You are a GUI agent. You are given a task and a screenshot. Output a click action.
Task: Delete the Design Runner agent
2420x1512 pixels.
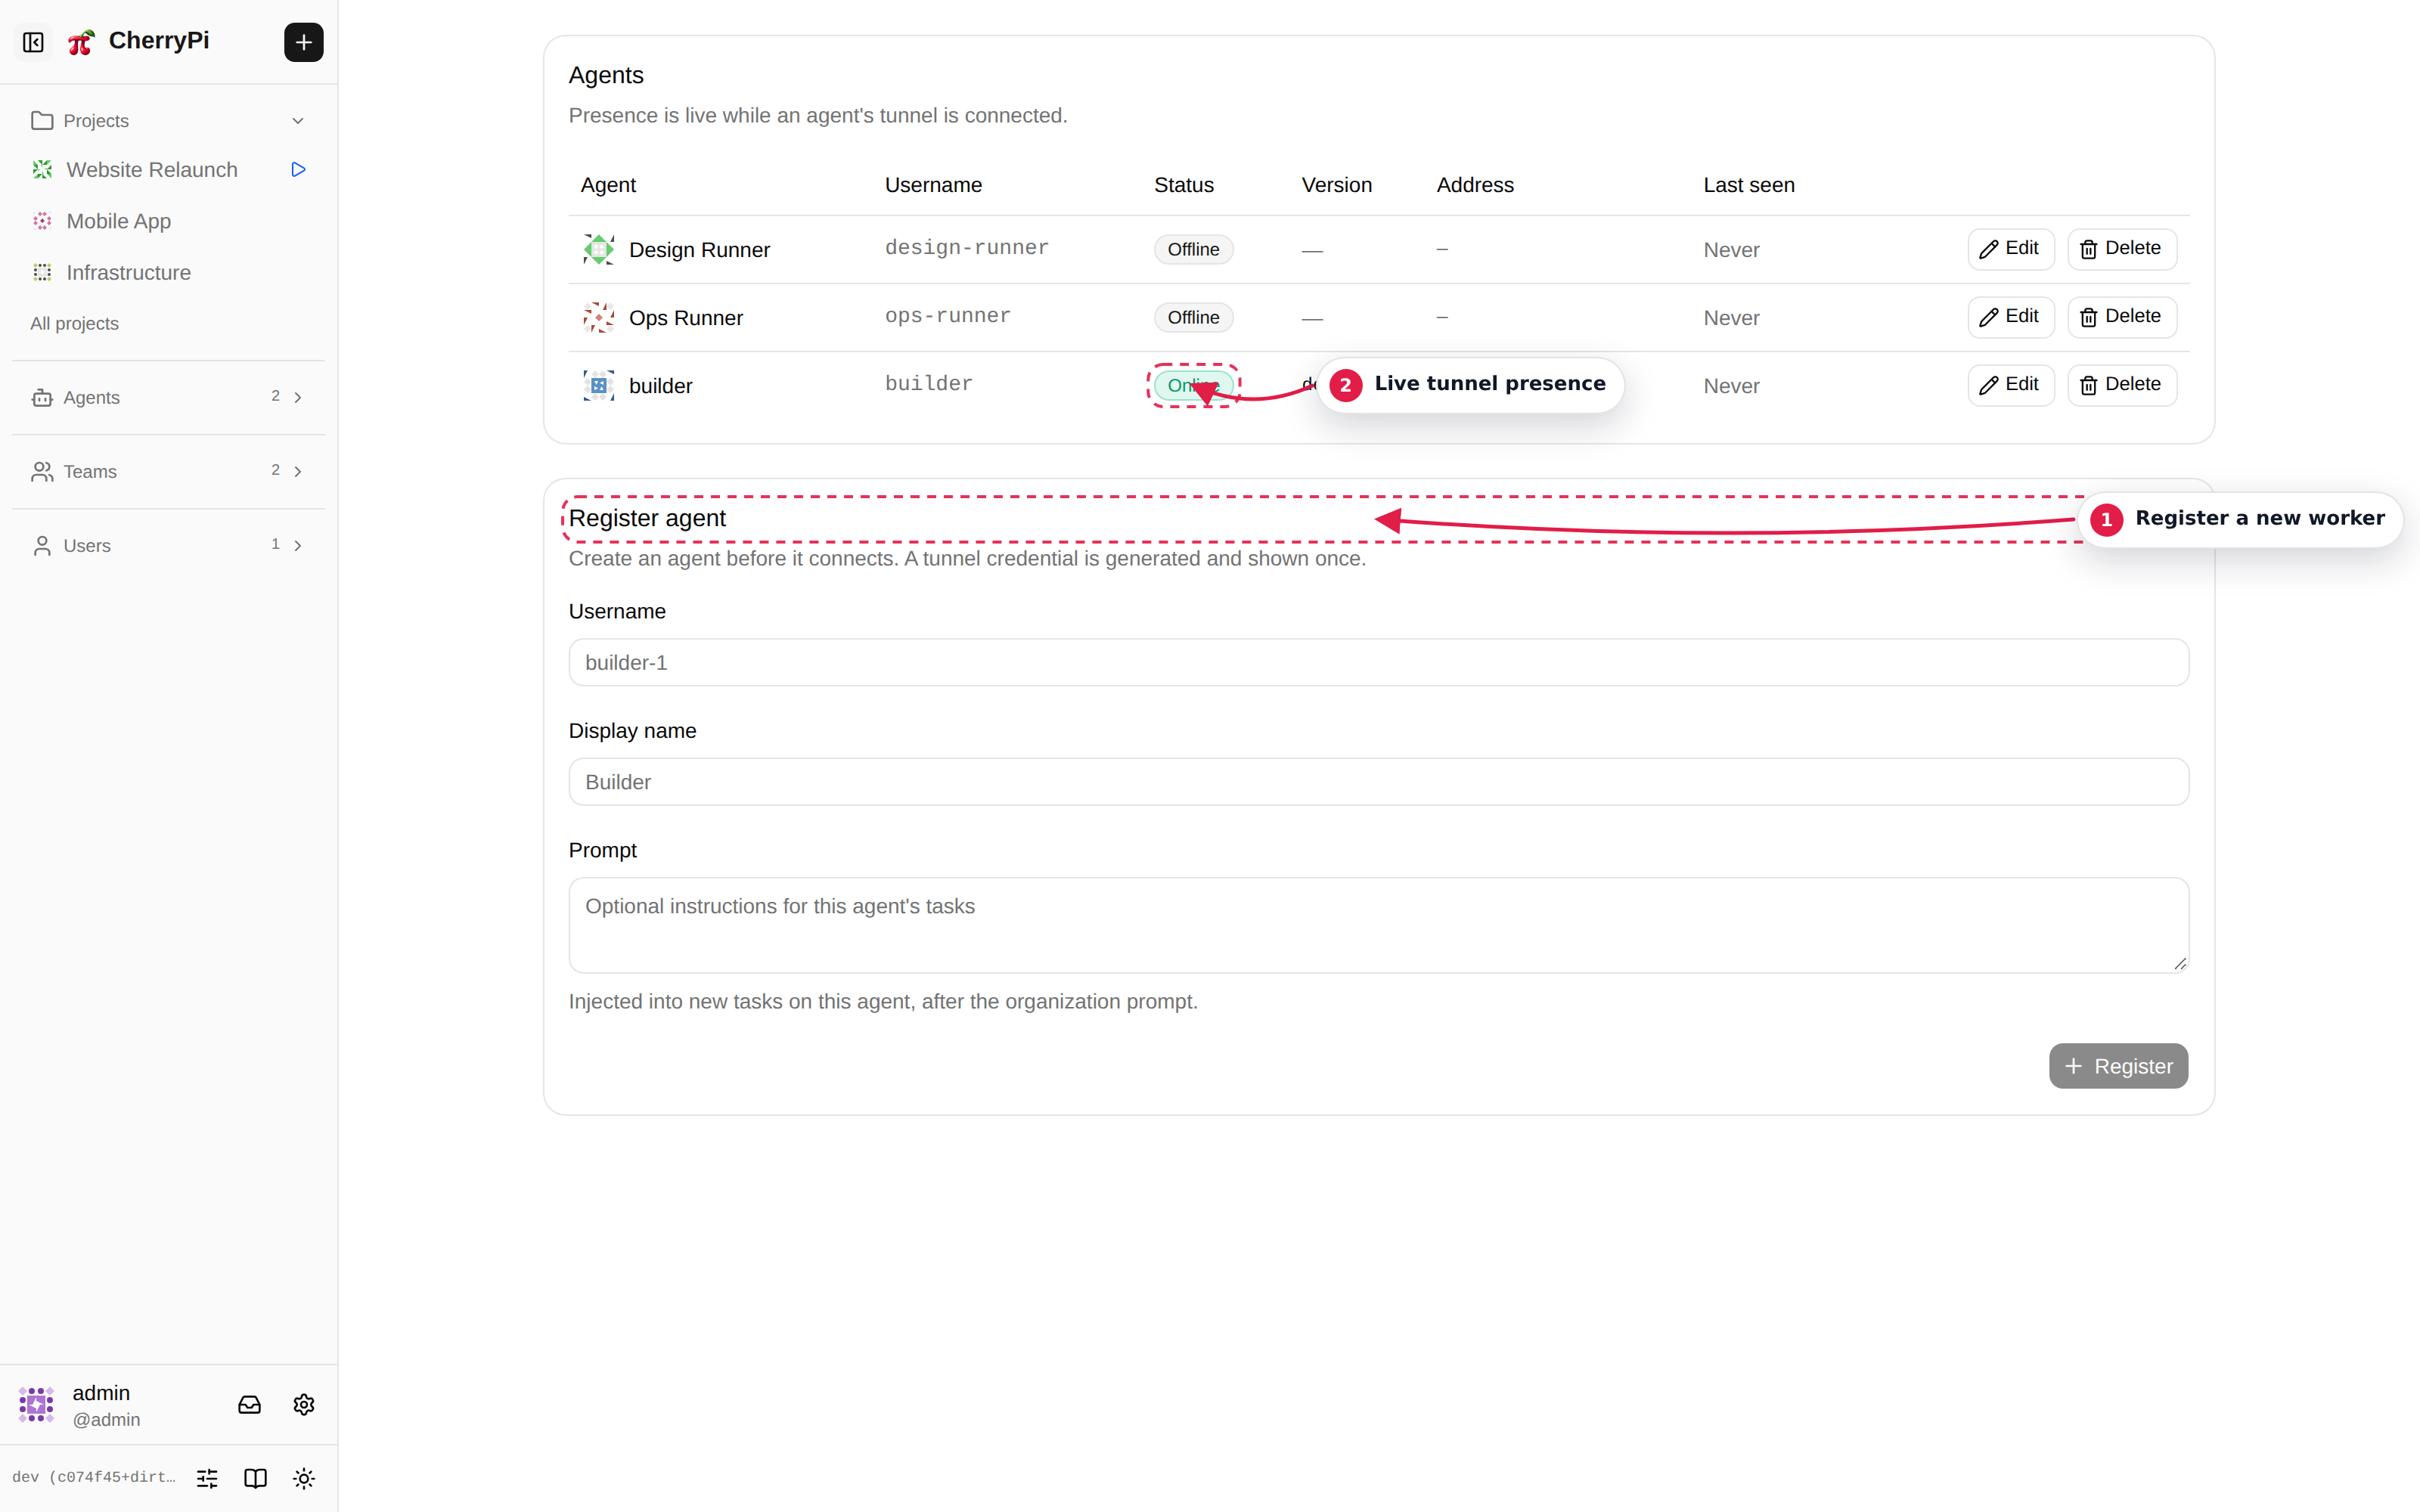pyautogui.click(x=2121, y=249)
